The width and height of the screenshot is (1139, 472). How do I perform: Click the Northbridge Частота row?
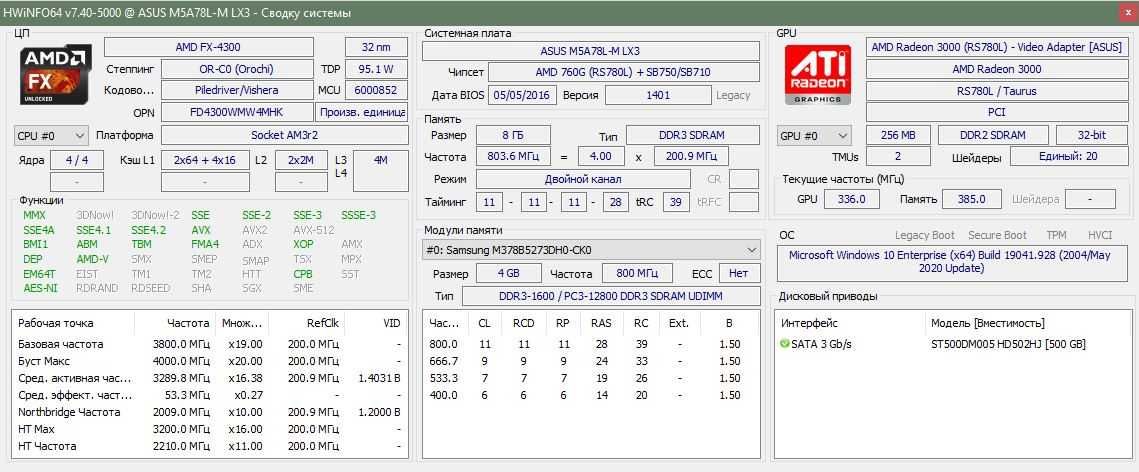[210, 412]
